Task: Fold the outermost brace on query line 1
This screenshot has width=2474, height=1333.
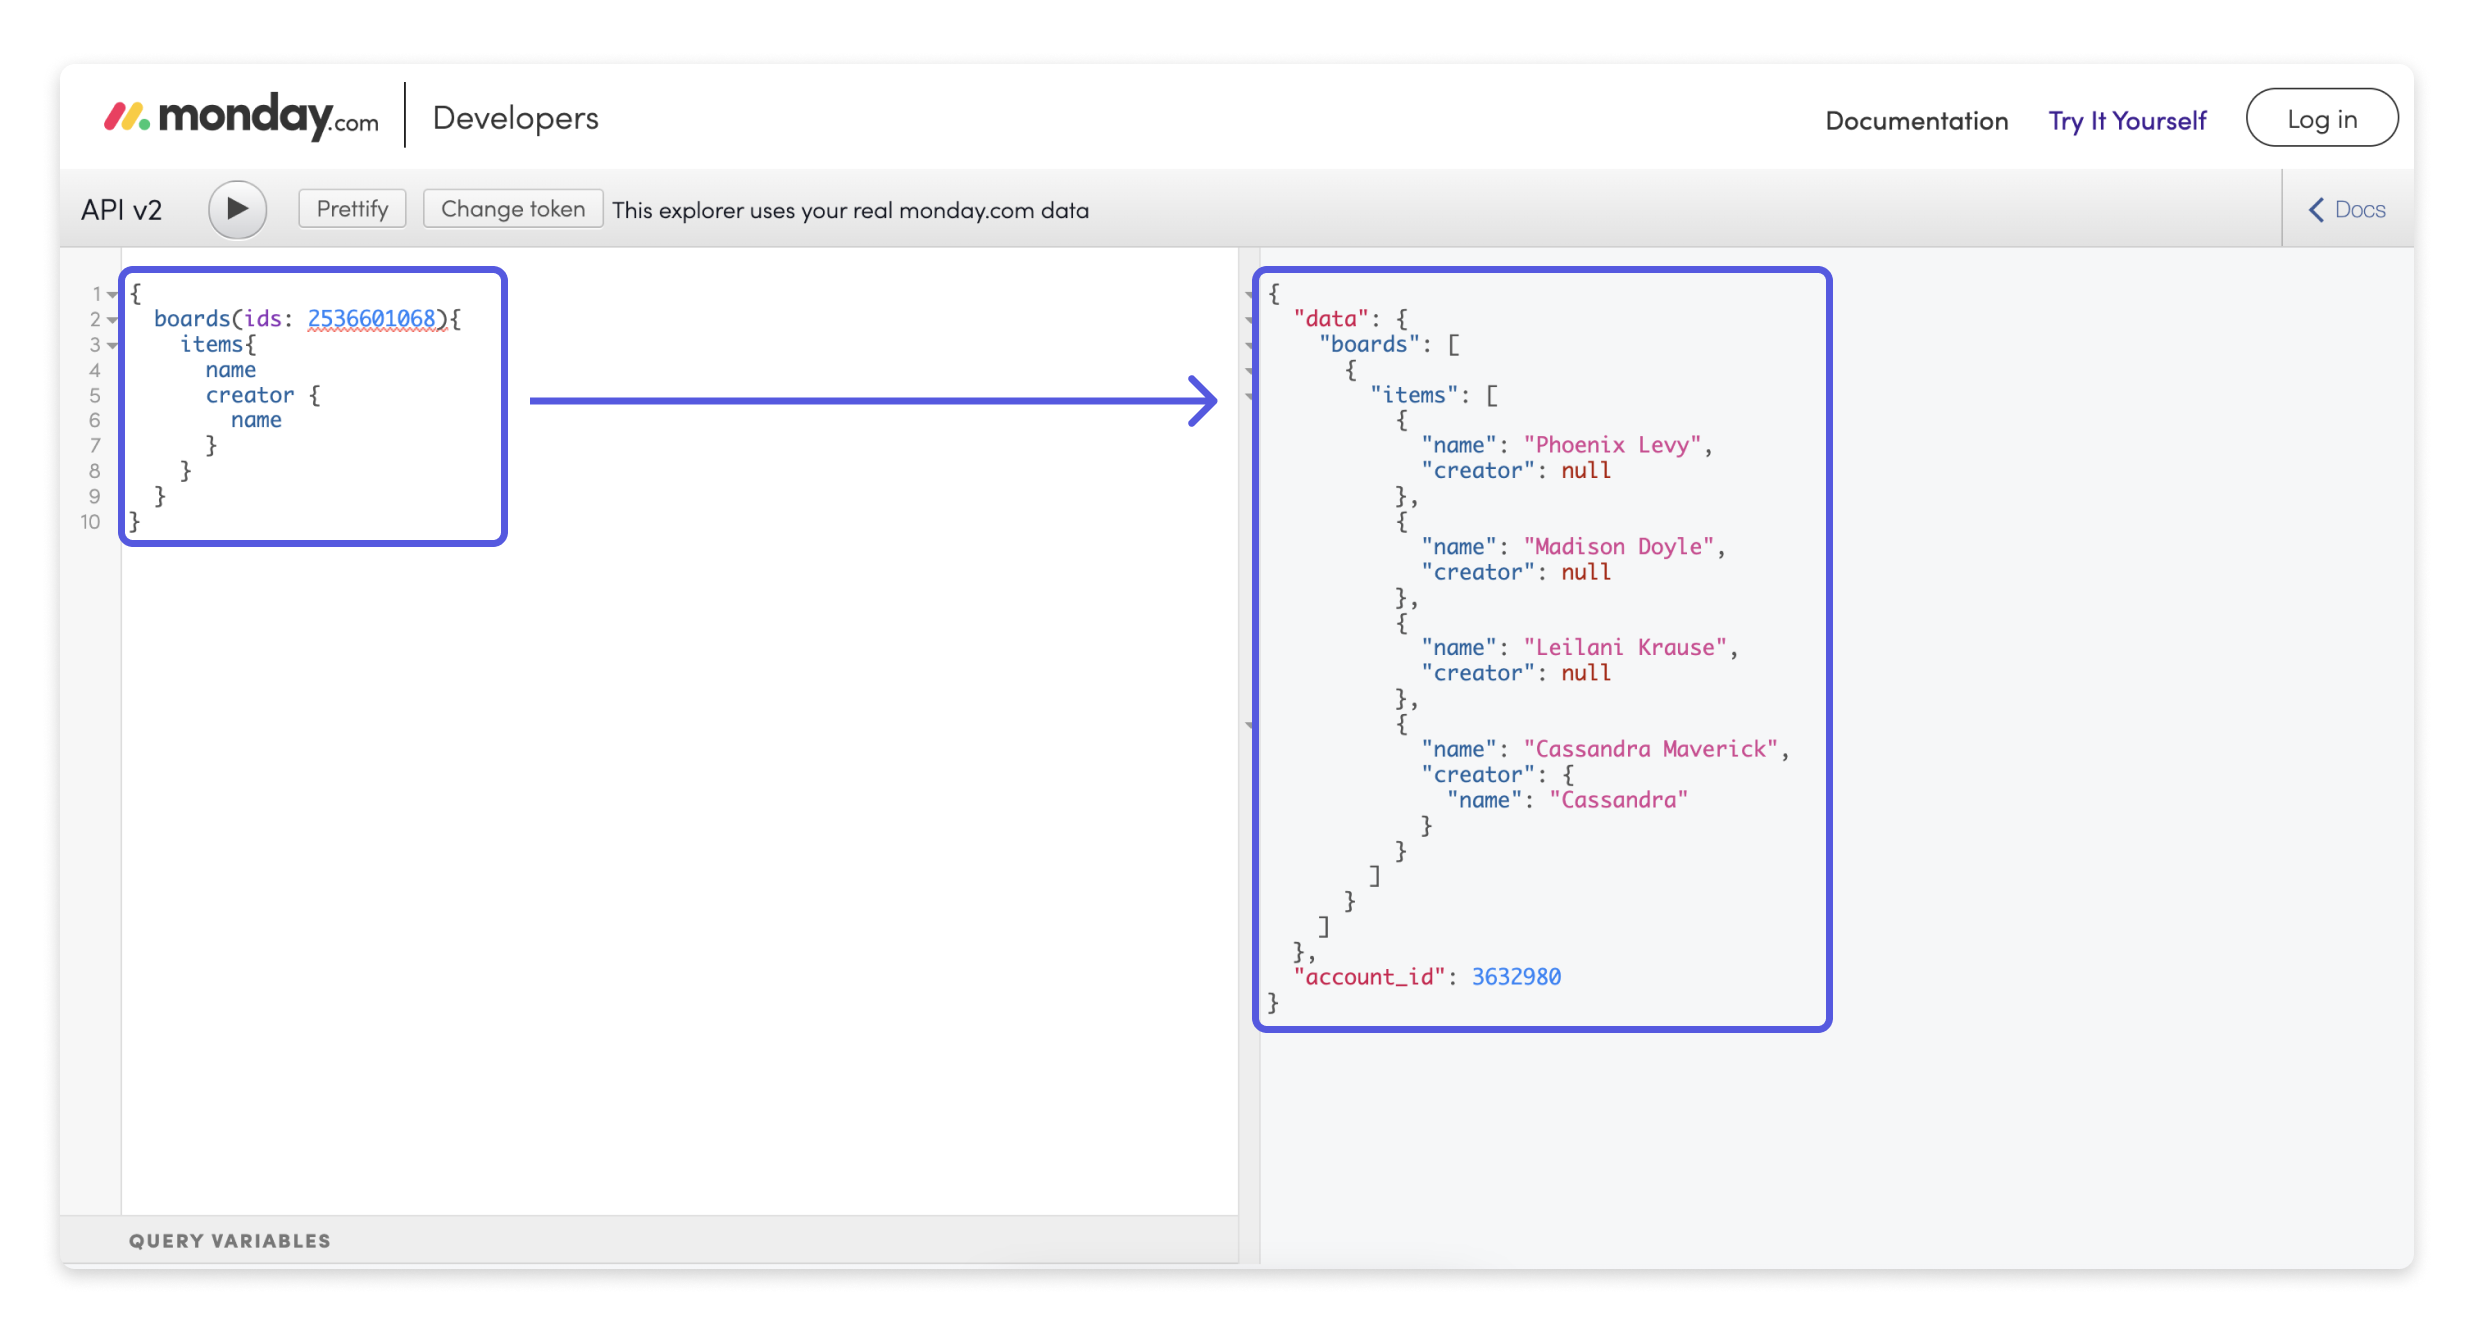Action: pyautogui.click(x=112, y=294)
